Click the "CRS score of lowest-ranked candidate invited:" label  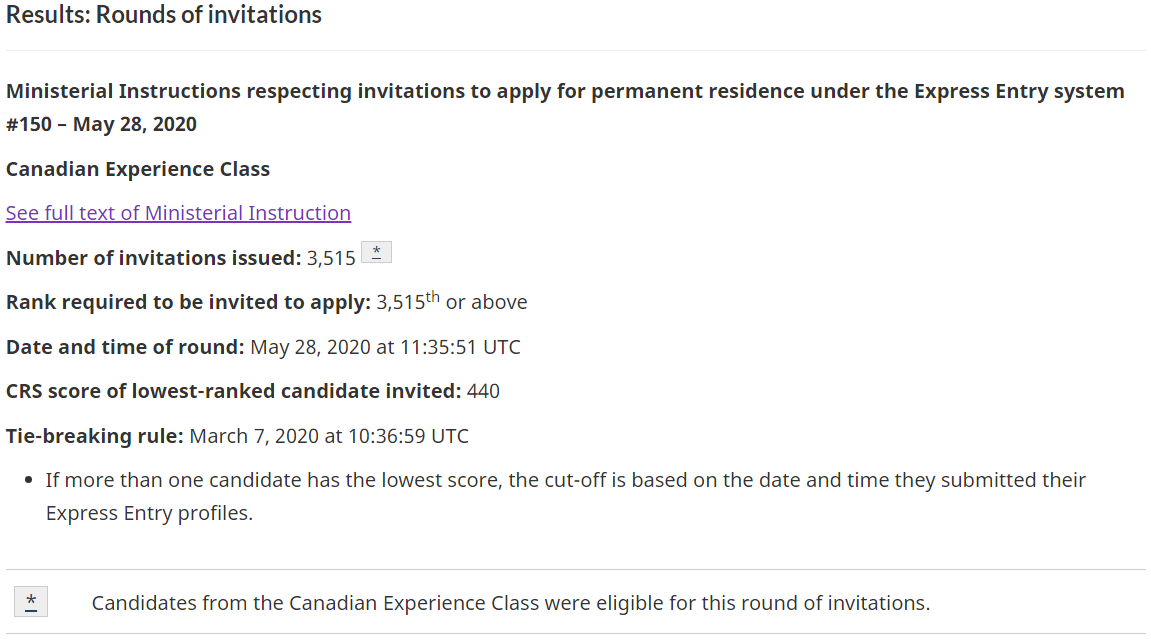click(x=233, y=391)
